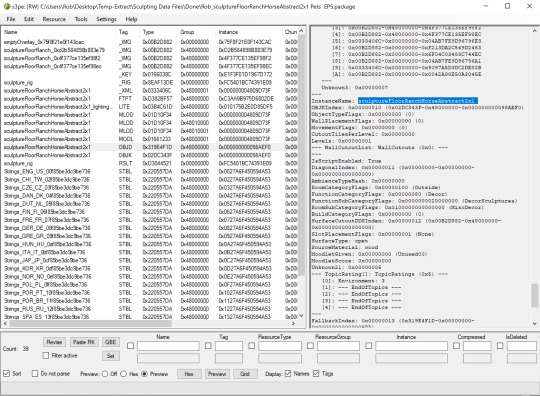
Task: Select the _KEY resource row
Action: [x=150, y=74]
